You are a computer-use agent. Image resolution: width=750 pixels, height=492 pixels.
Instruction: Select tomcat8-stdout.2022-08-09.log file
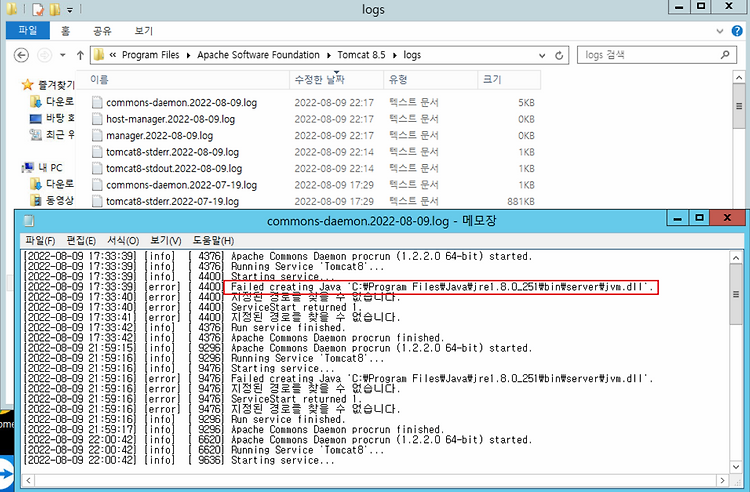[174, 169]
